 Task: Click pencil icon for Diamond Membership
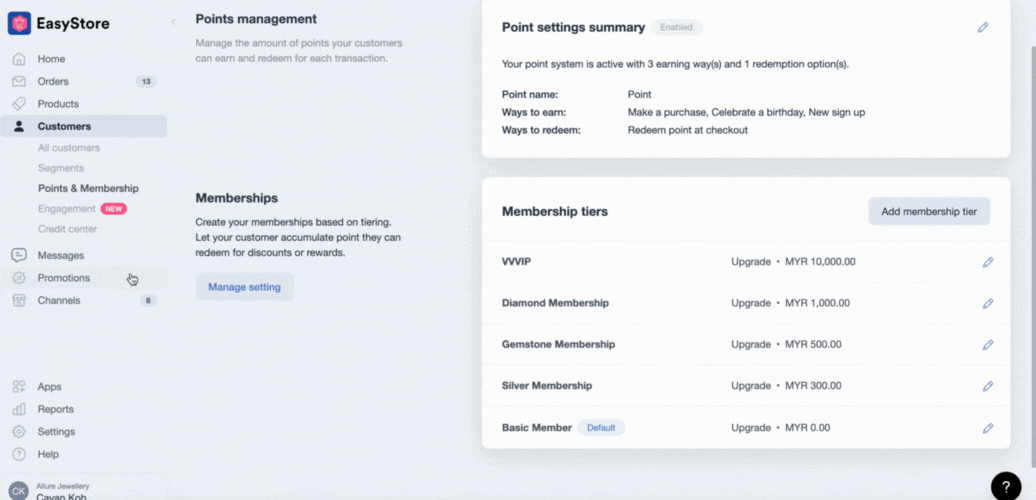pyautogui.click(x=988, y=303)
